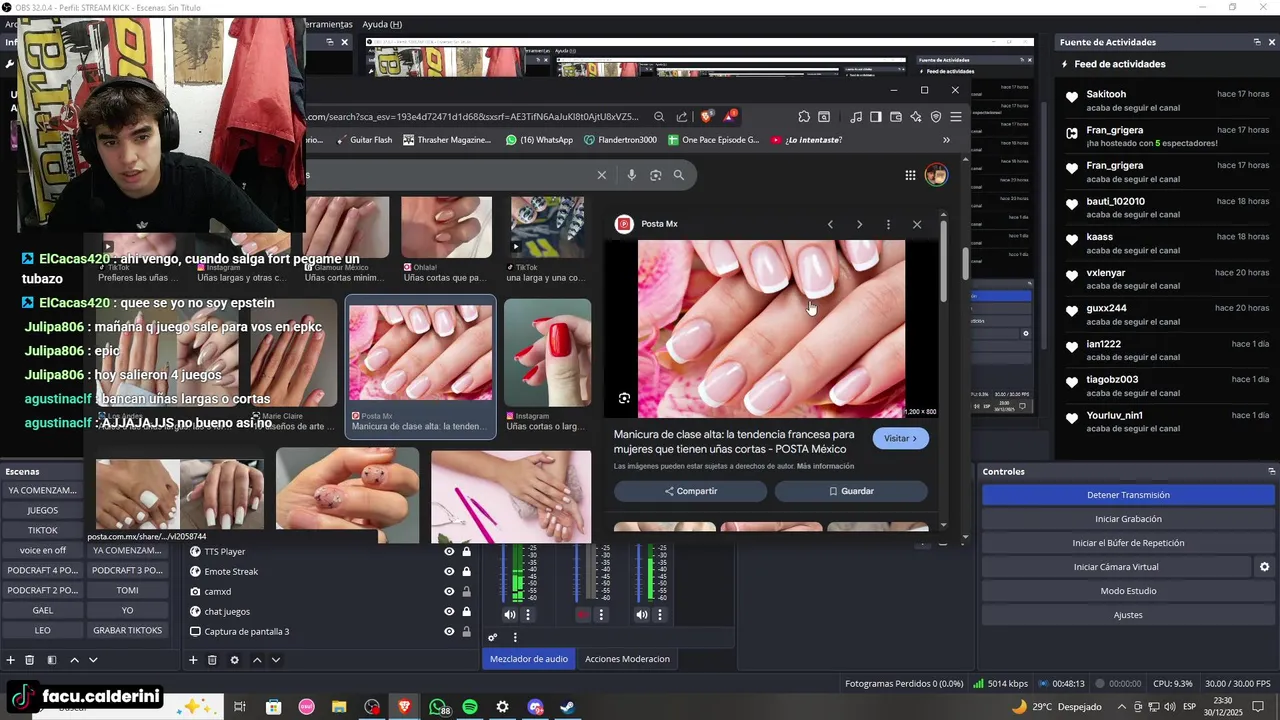Open Leo AI sparkle icon in Brave toolbar

click(x=916, y=117)
